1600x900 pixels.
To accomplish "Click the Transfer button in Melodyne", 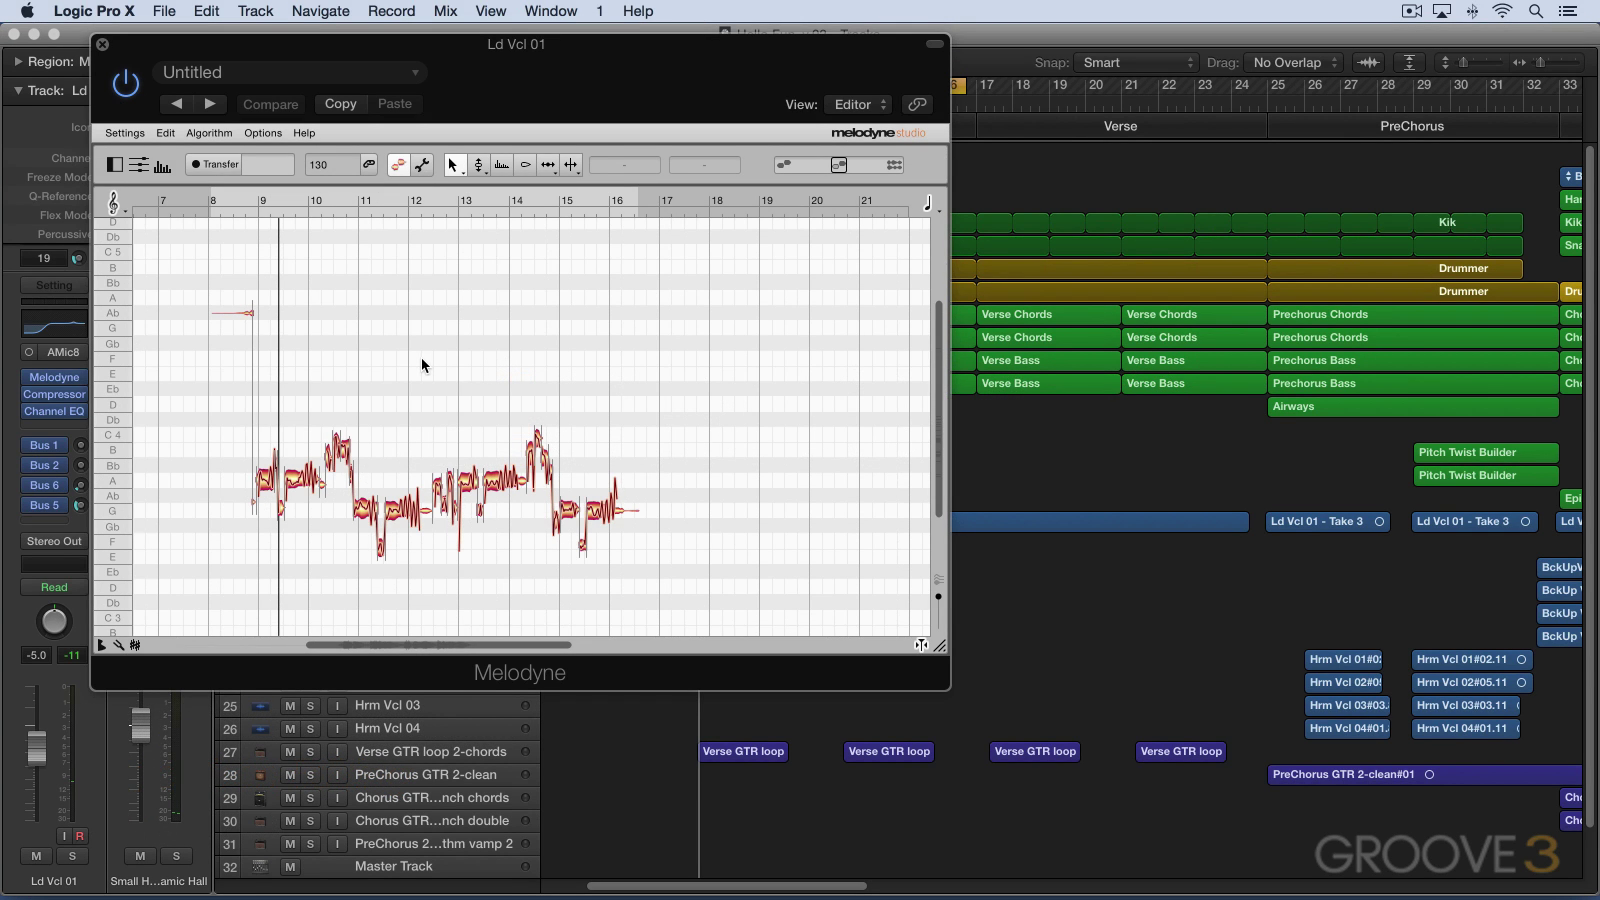I will [x=215, y=165].
